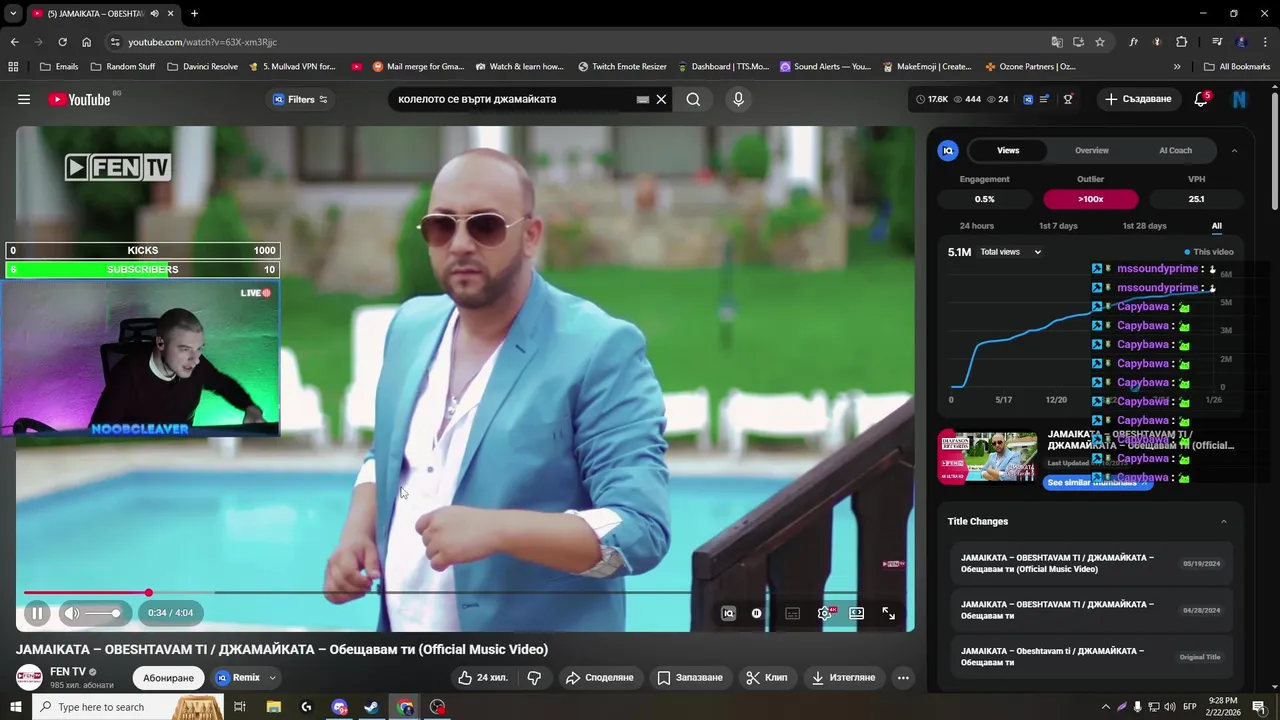Image resolution: width=1280 pixels, height=720 pixels.
Task: Expand the dropdown arrow next to Remix
Action: (x=272, y=677)
